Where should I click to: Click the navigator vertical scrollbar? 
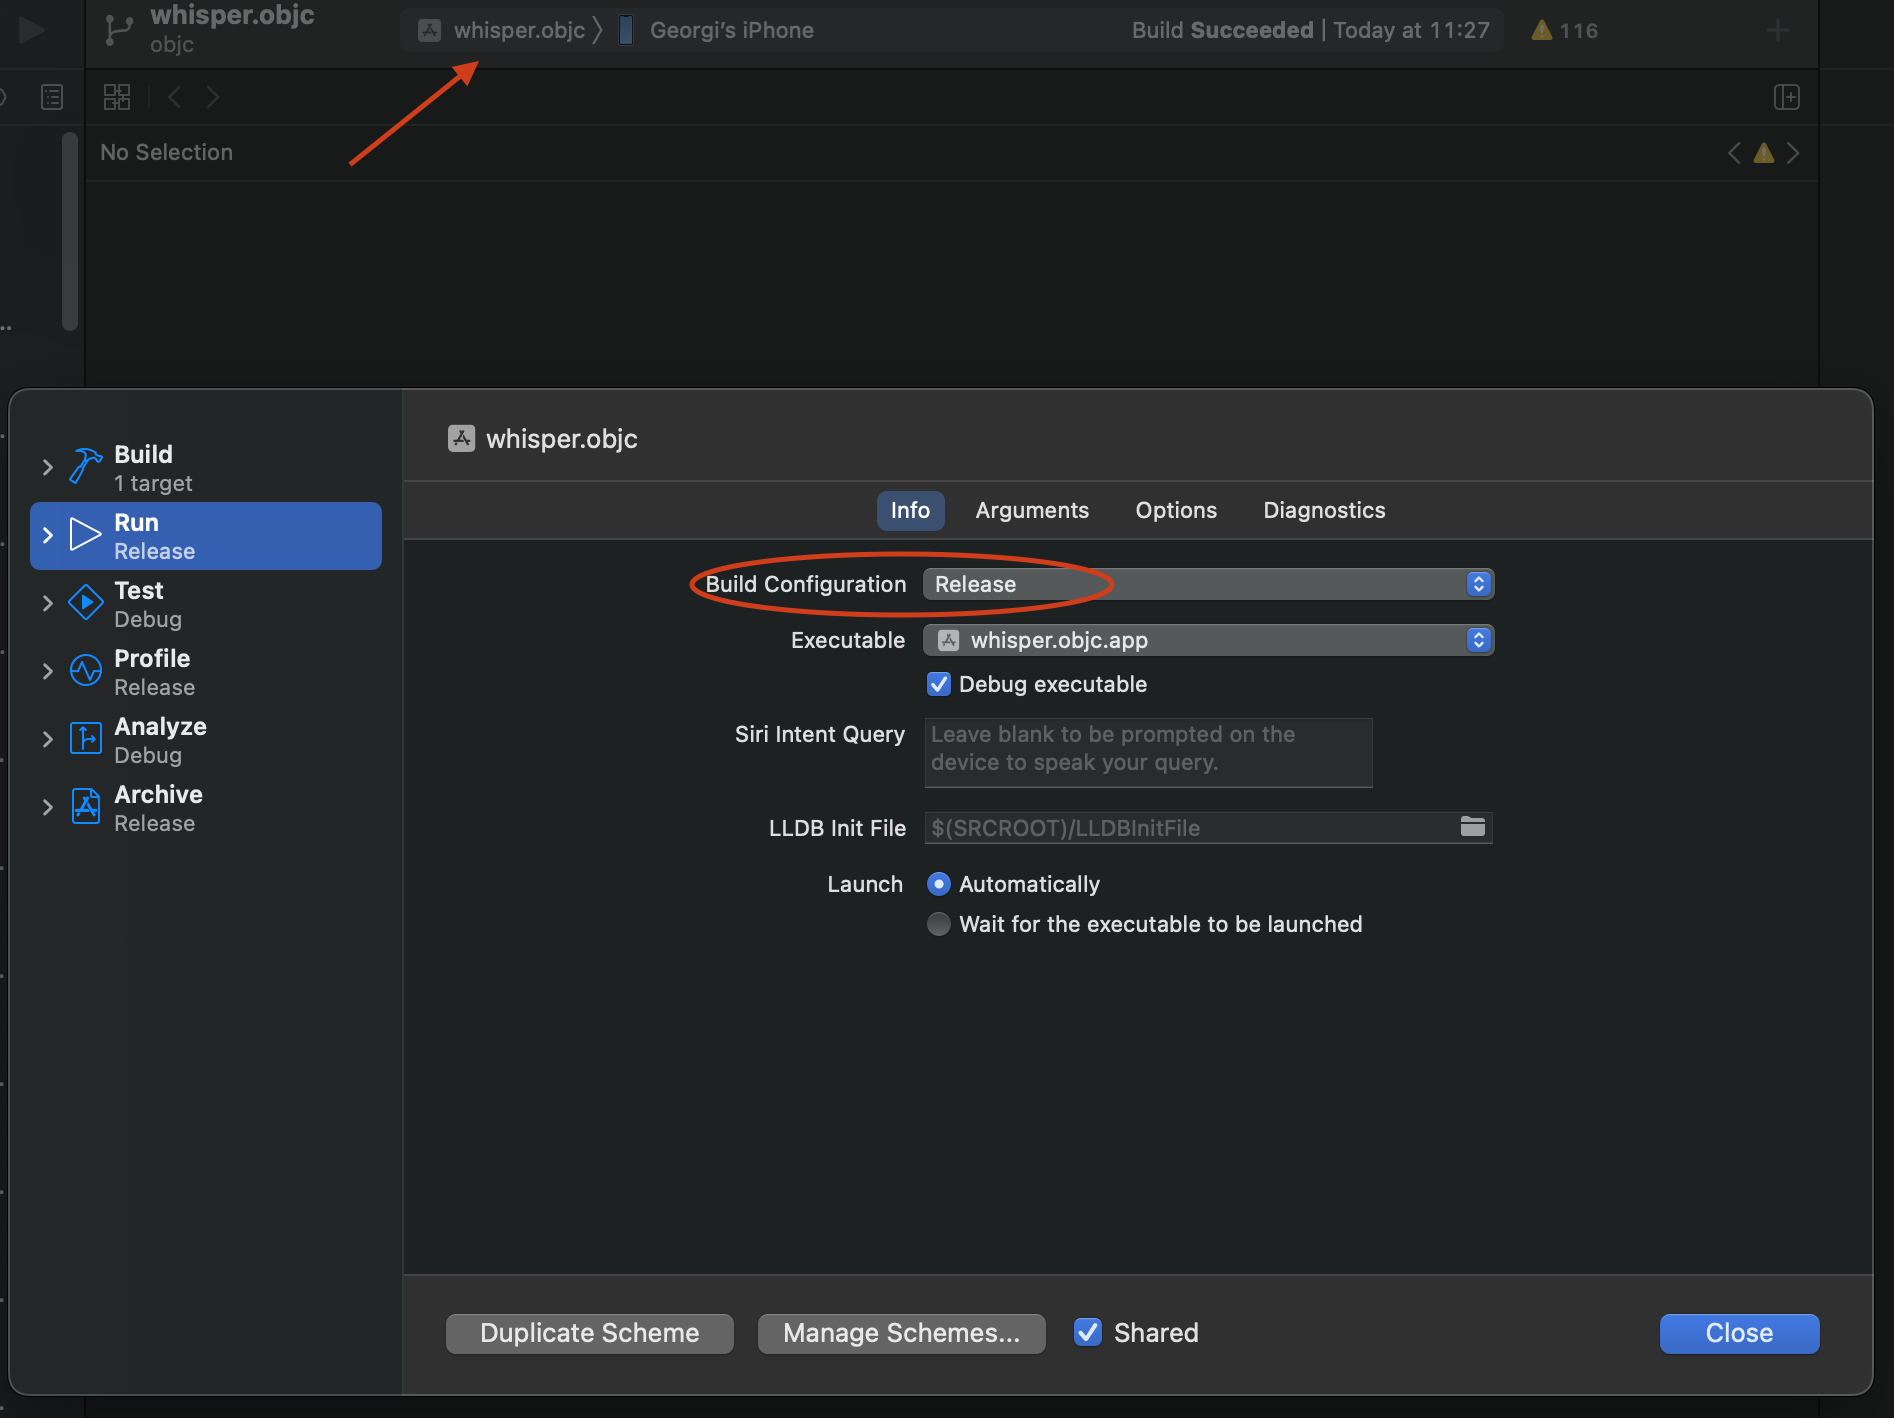(69, 231)
